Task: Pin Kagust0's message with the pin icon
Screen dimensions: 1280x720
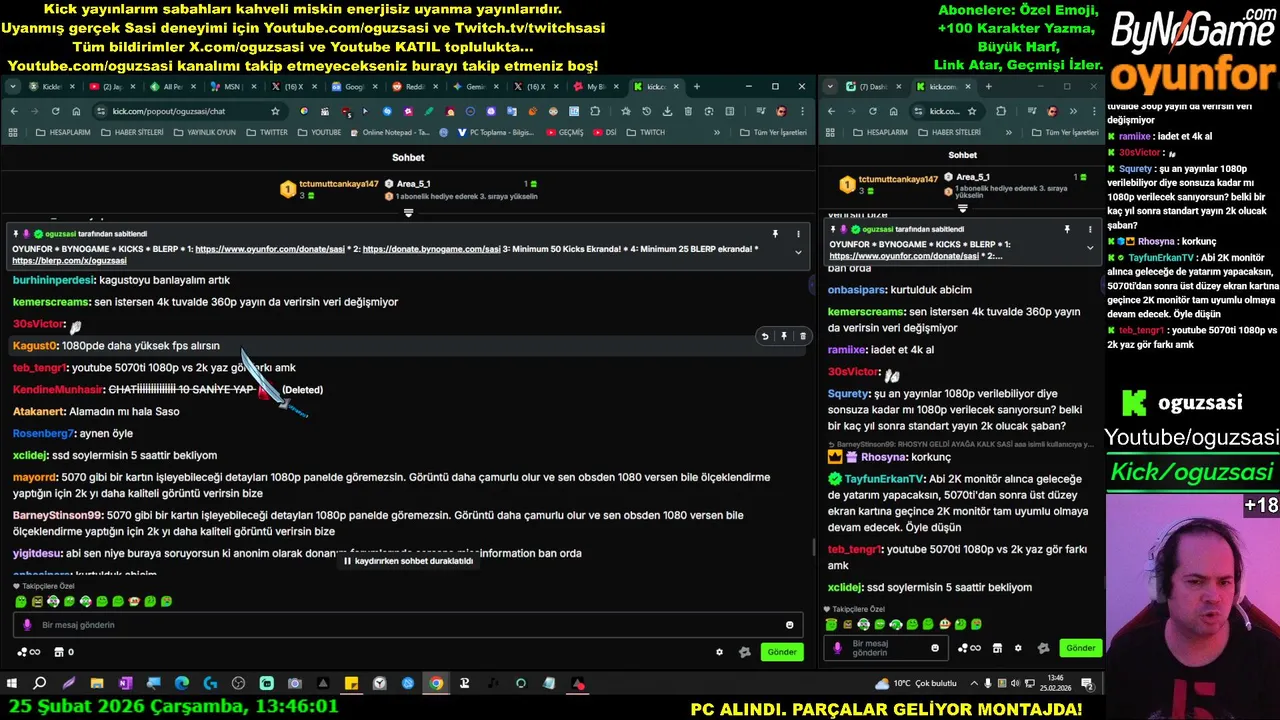Action: click(x=784, y=337)
